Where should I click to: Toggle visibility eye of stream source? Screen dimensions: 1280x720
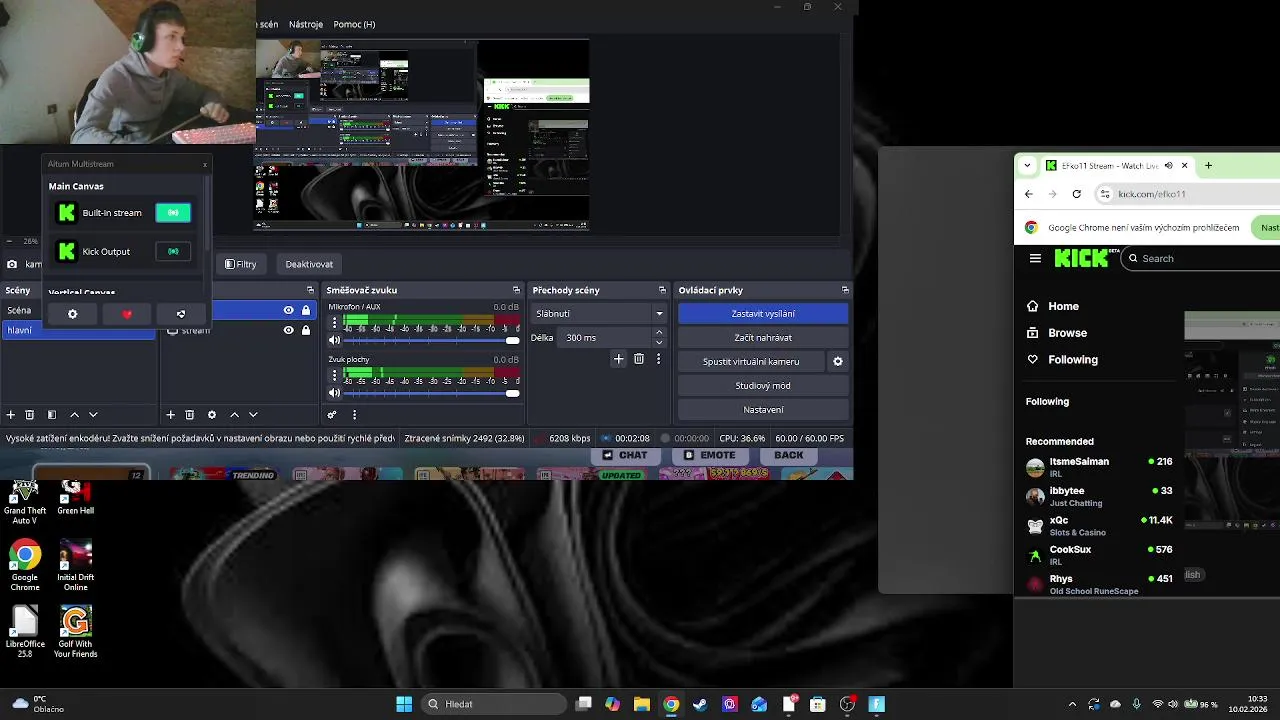coord(288,330)
